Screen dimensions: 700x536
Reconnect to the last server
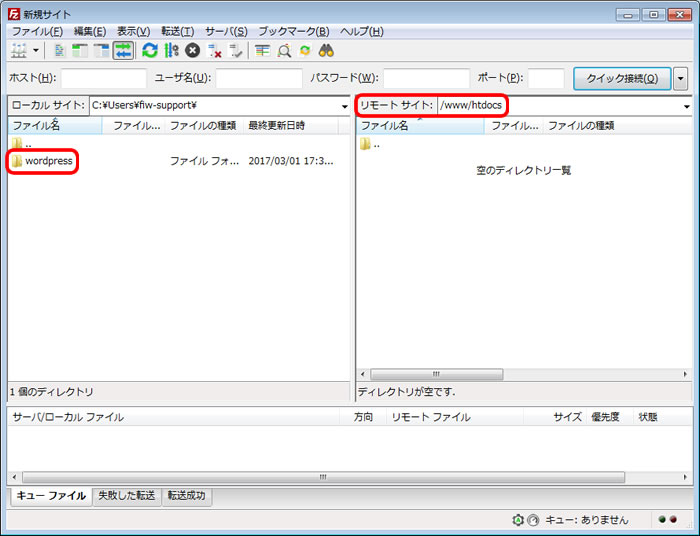[235, 50]
